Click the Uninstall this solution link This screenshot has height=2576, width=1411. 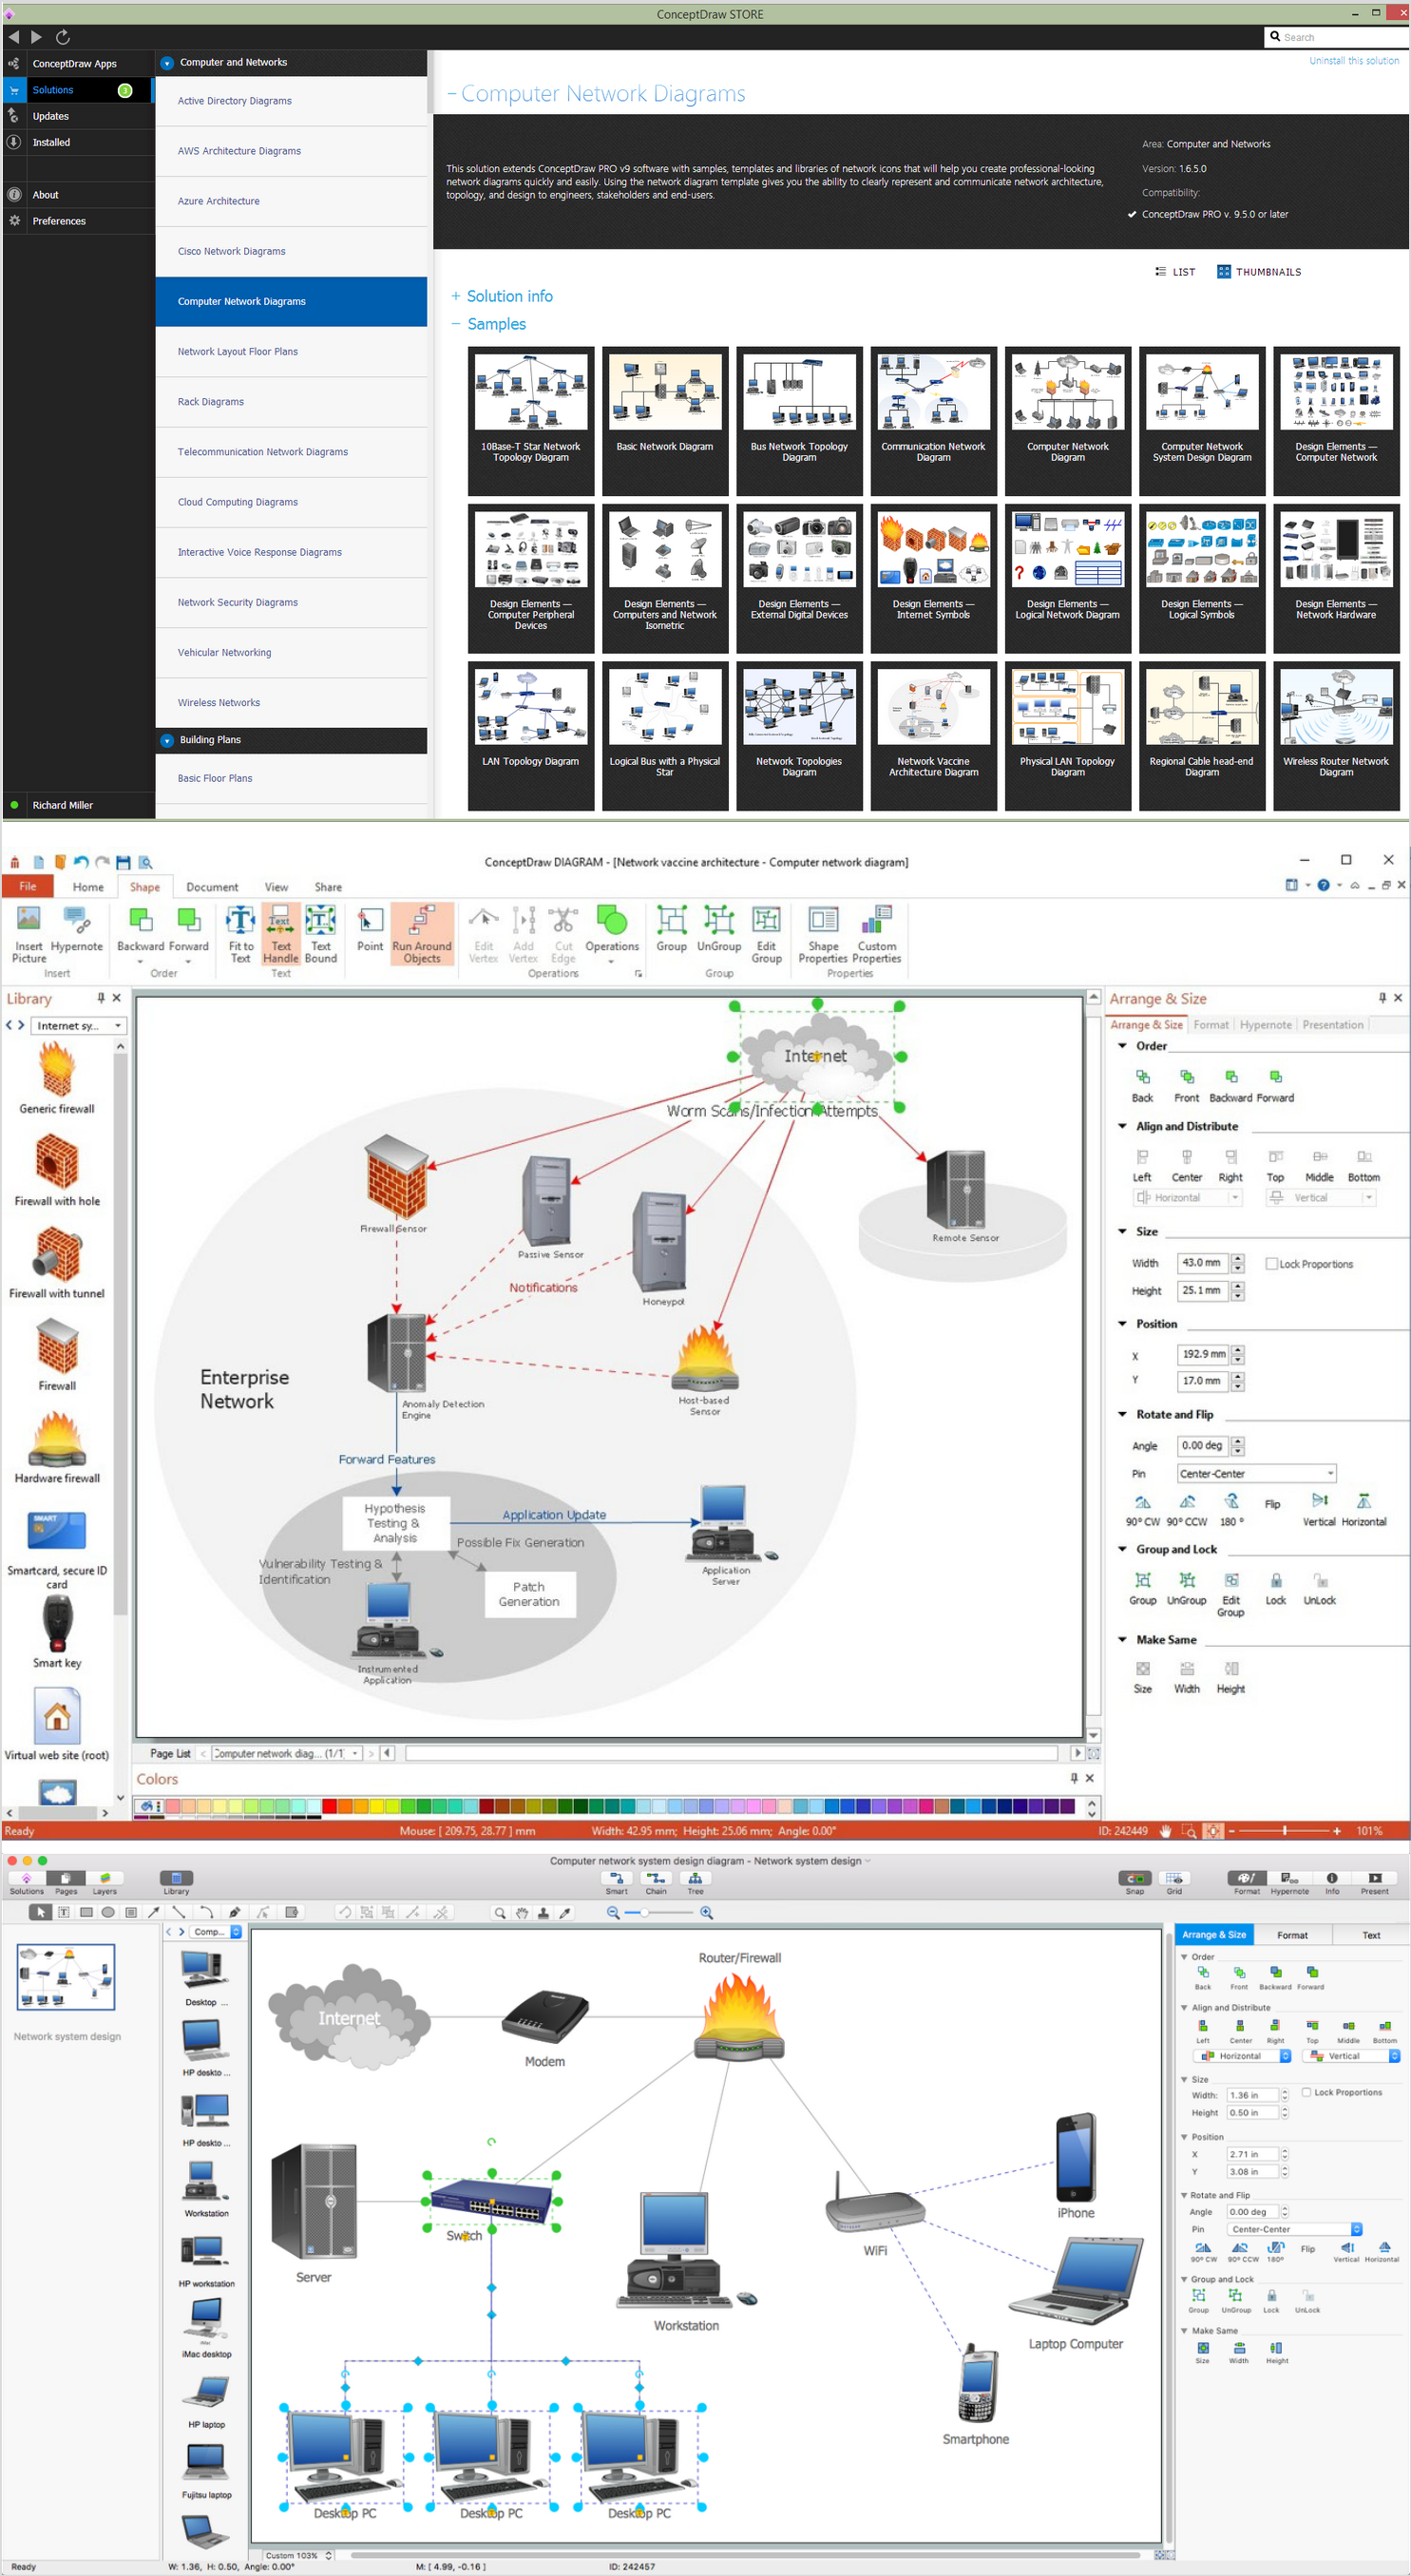coord(1354,61)
